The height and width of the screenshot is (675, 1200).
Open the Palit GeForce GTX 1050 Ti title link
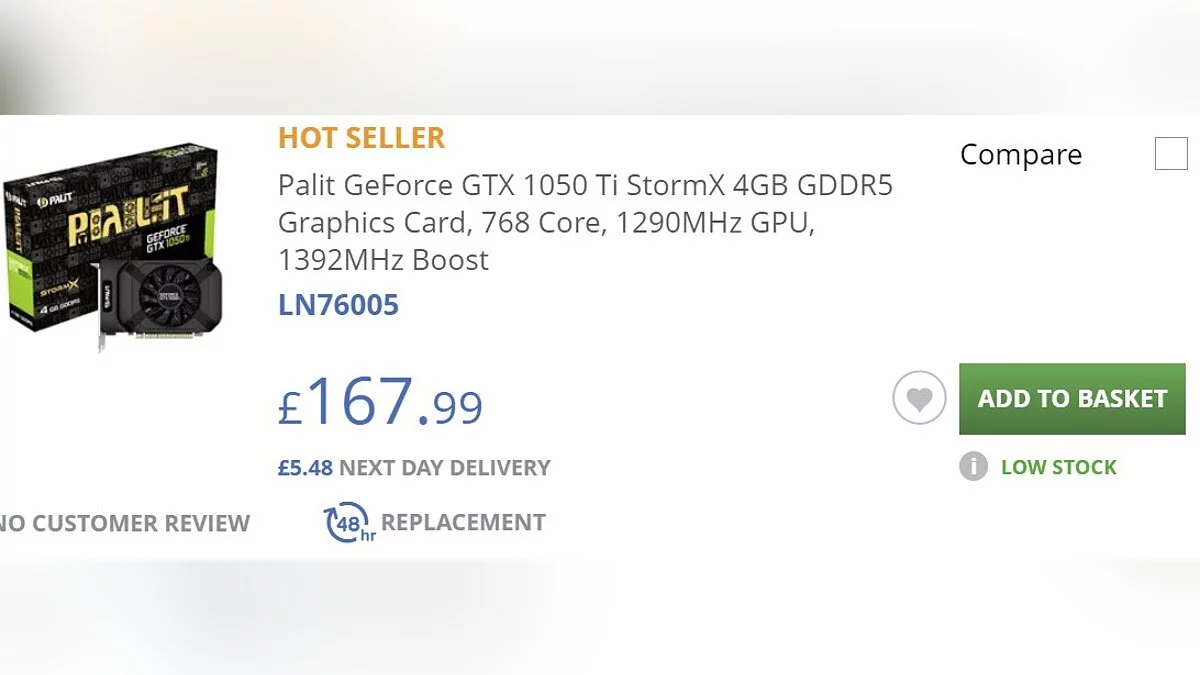pos(585,222)
